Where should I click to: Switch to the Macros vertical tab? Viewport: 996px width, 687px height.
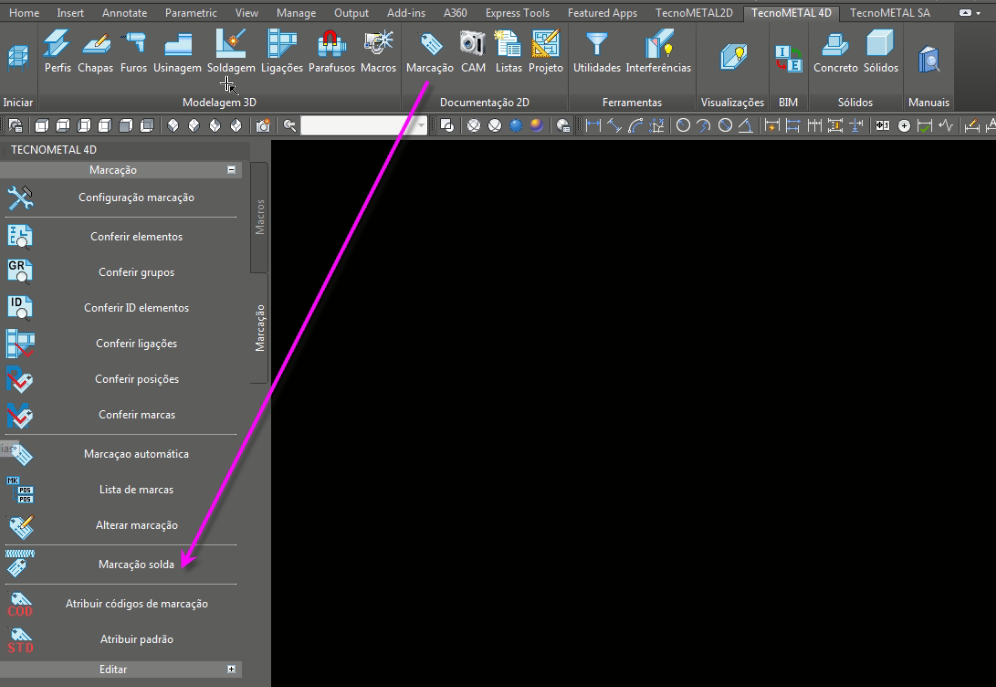pyautogui.click(x=260, y=217)
